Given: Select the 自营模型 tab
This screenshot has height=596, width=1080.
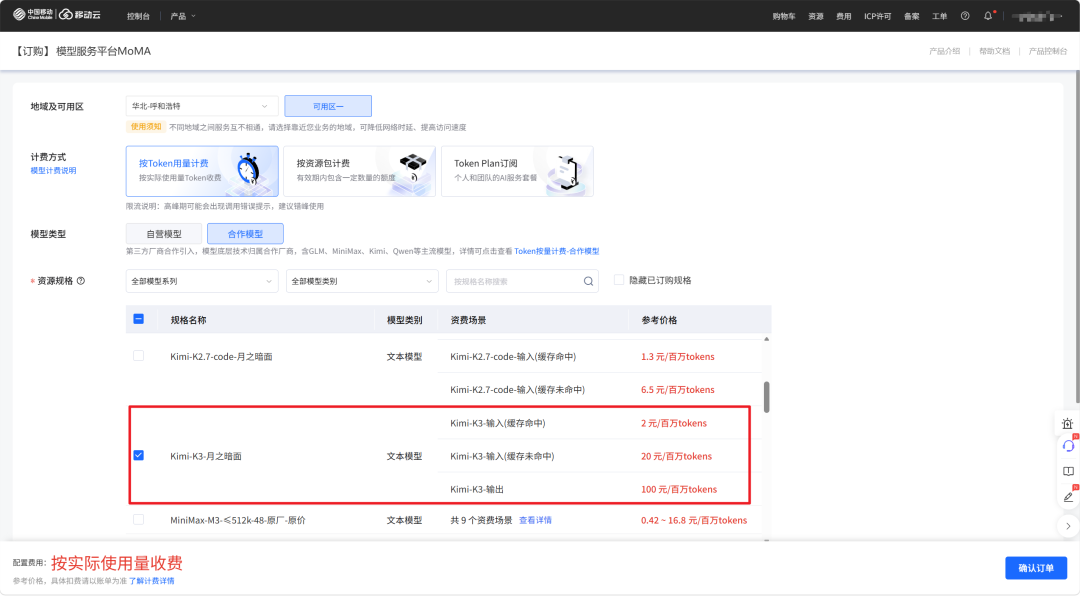Looking at the screenshot, I should click(164, 234).
